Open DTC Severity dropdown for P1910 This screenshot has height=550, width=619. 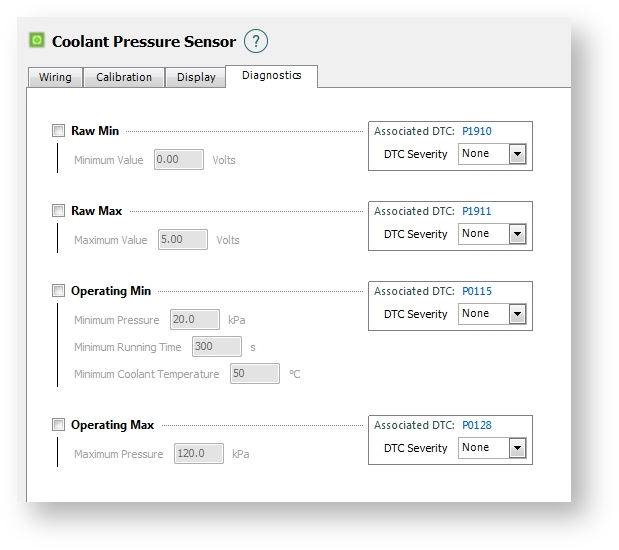click(516, 154)
